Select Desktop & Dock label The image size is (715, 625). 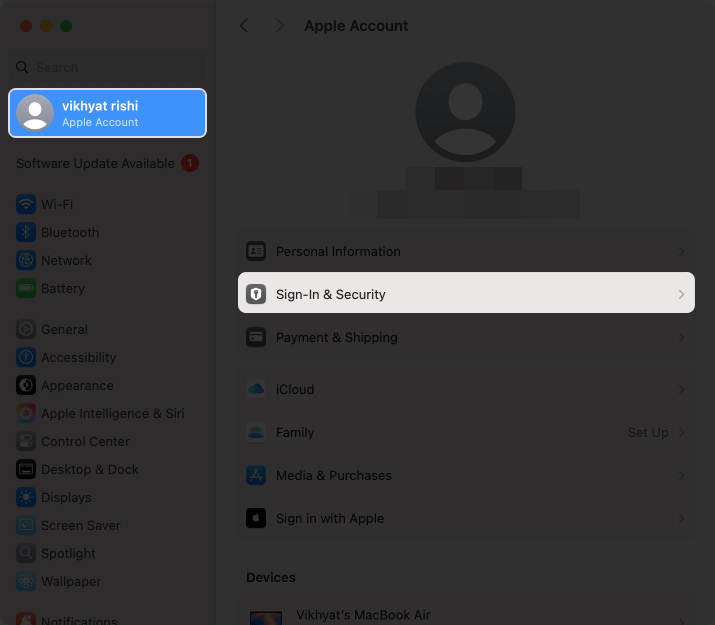pos(89,469)
